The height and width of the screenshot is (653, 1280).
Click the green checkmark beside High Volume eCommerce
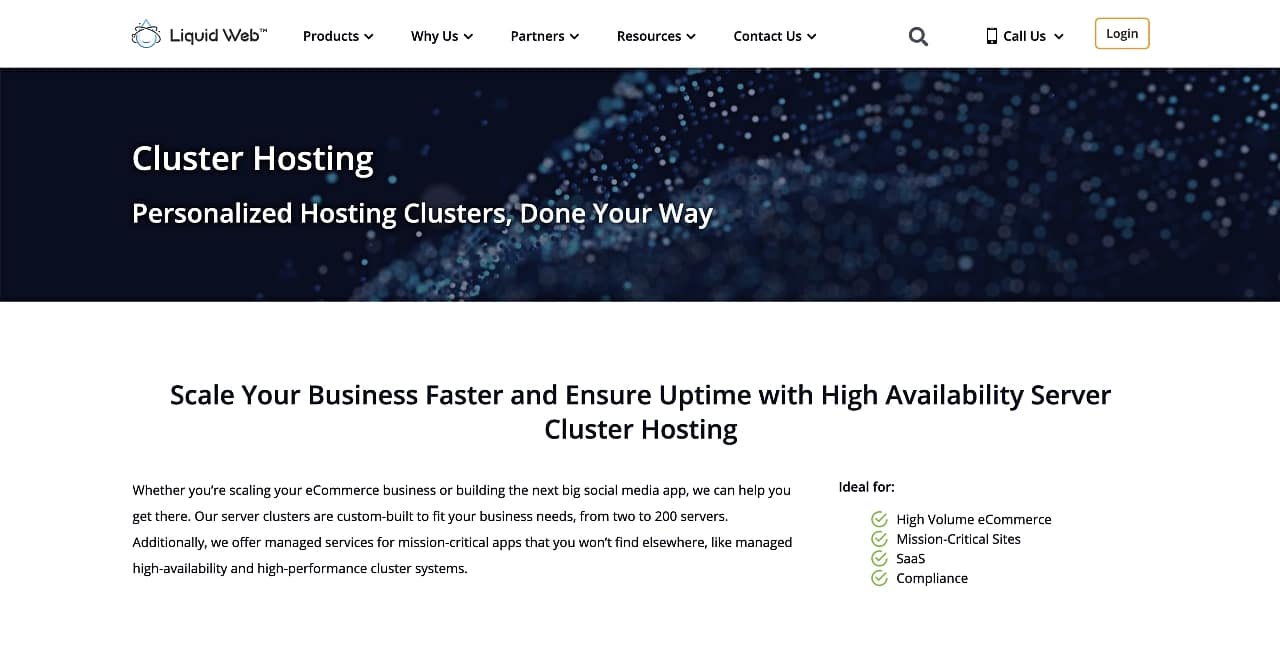point(879,519)
